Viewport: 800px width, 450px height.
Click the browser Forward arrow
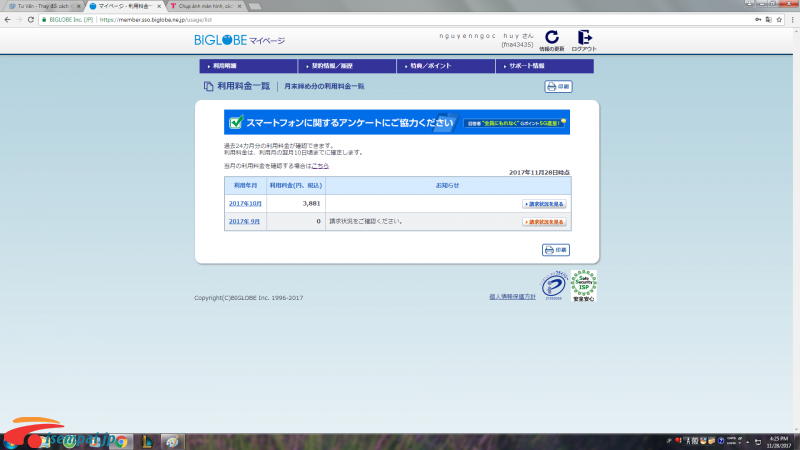click(x=19, y=20)
